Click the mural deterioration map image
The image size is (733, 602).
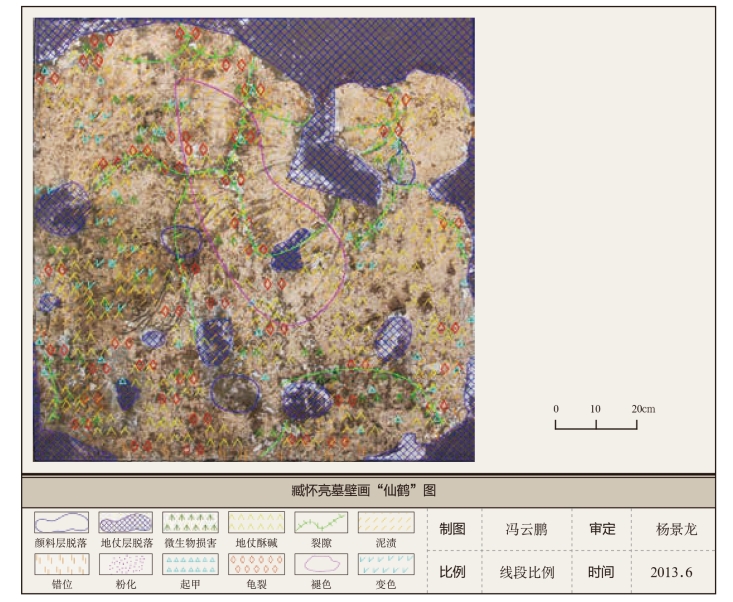254,240
